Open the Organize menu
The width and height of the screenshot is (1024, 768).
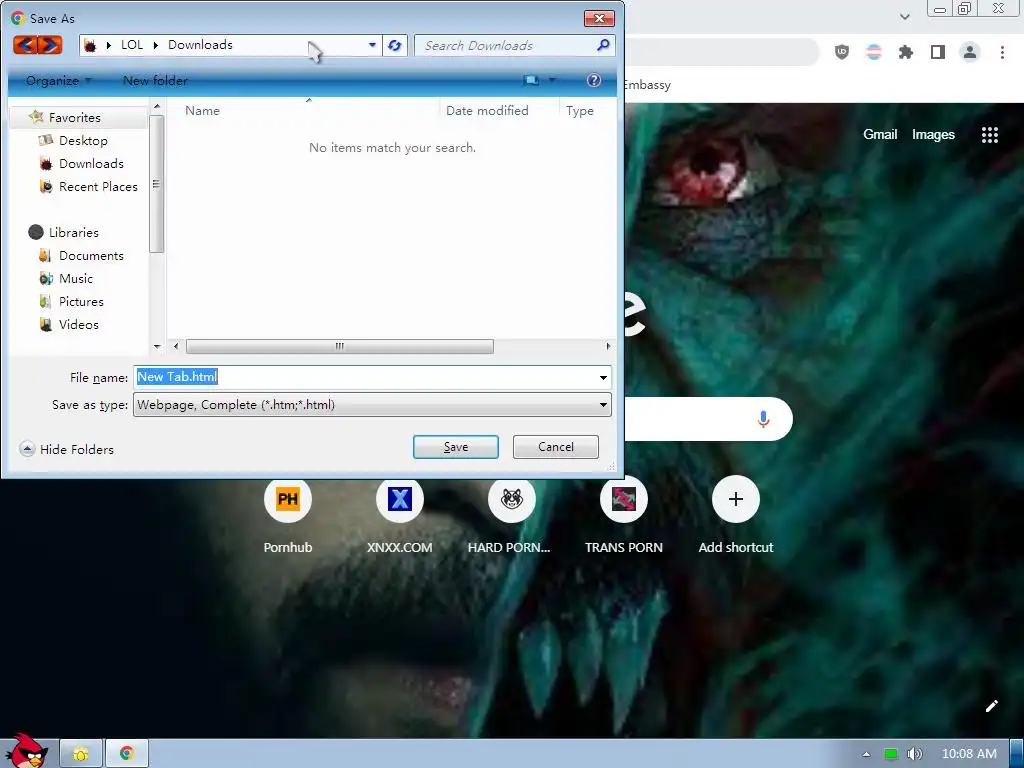[x=59, y=81]
